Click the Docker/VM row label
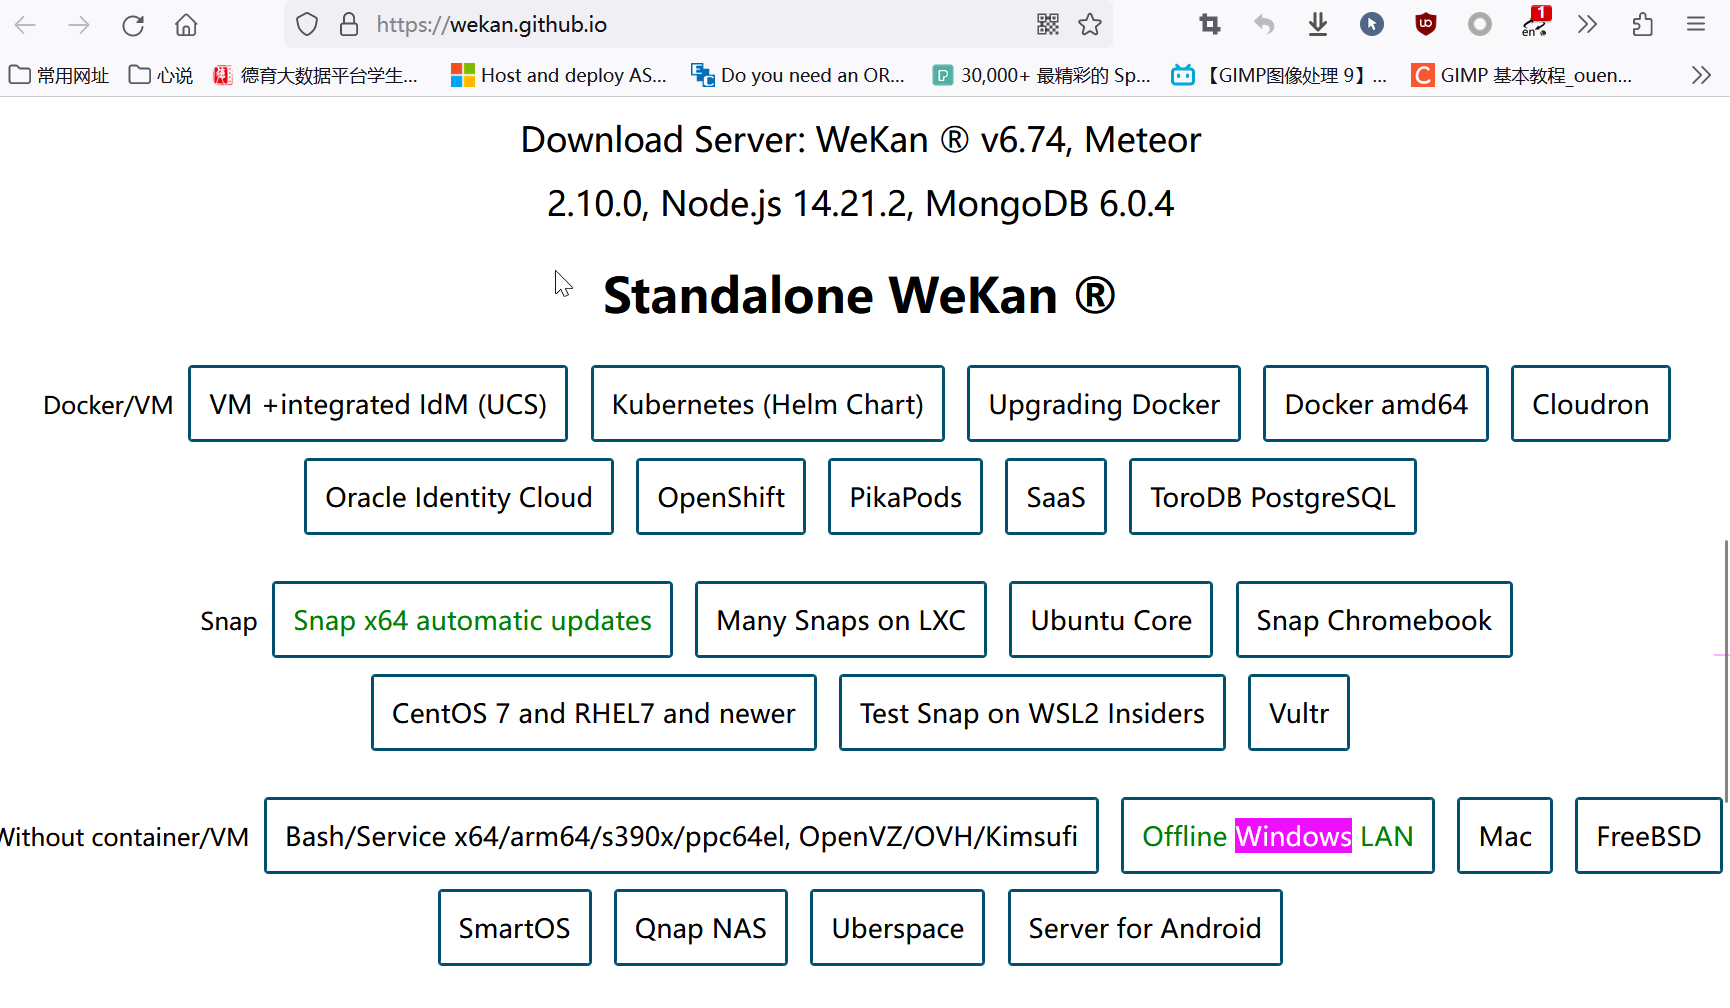 (x=108, y=405)
